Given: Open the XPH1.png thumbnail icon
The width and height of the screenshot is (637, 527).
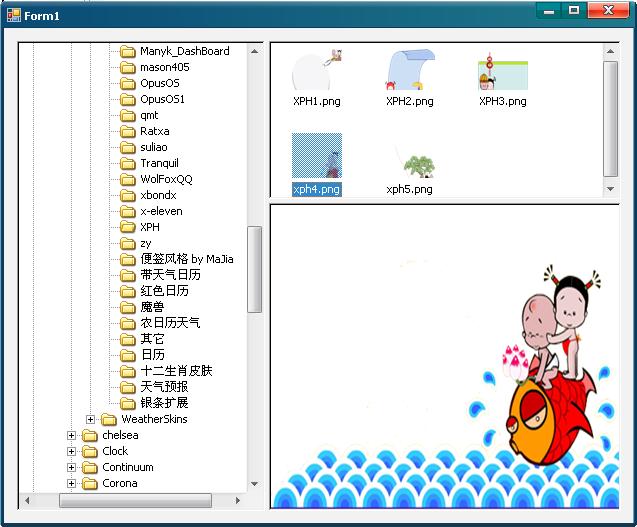Looking at the screenshot, I should 318,70.
